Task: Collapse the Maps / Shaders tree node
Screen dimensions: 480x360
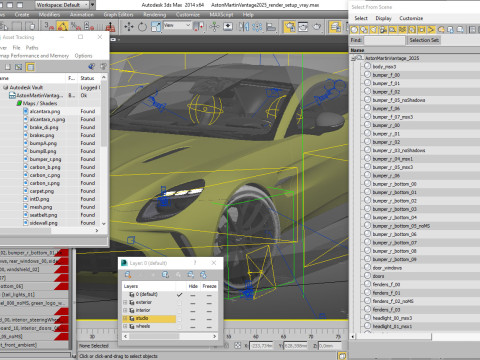Action: tap(19, 103)
